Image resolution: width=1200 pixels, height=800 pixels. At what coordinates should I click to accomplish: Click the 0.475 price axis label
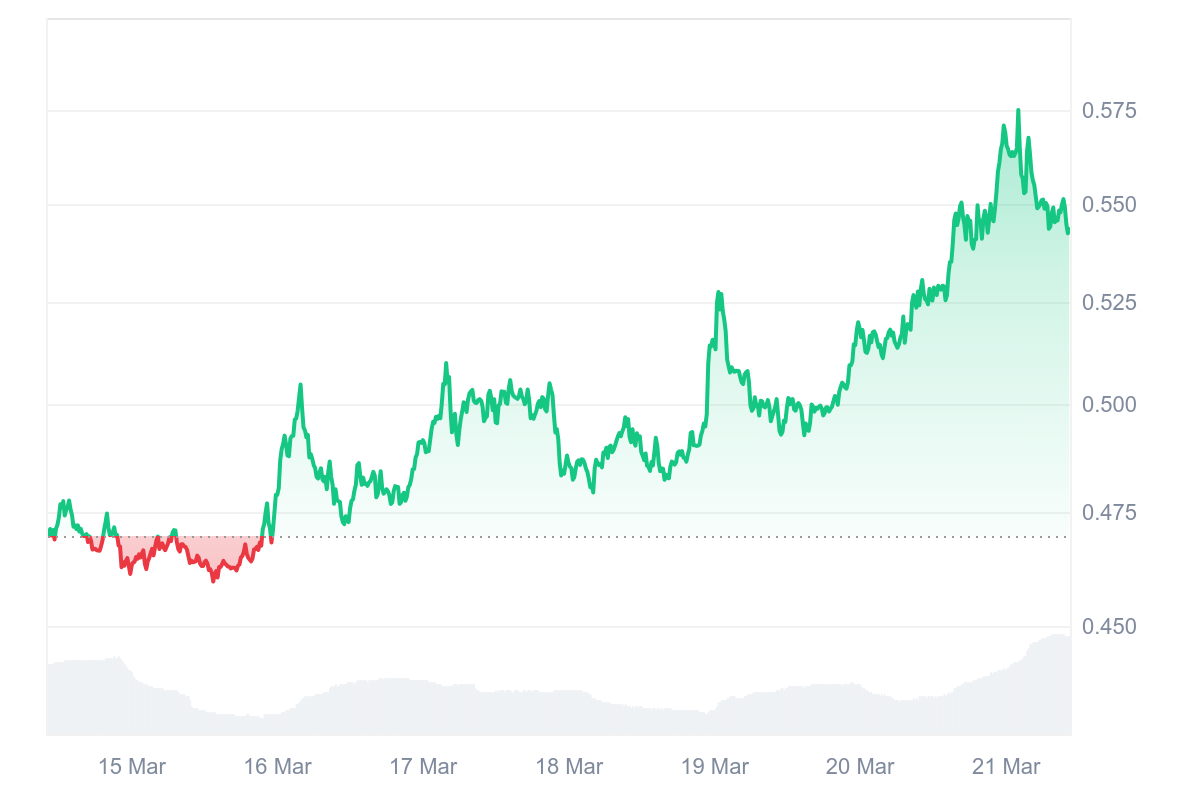point(1109,513)
